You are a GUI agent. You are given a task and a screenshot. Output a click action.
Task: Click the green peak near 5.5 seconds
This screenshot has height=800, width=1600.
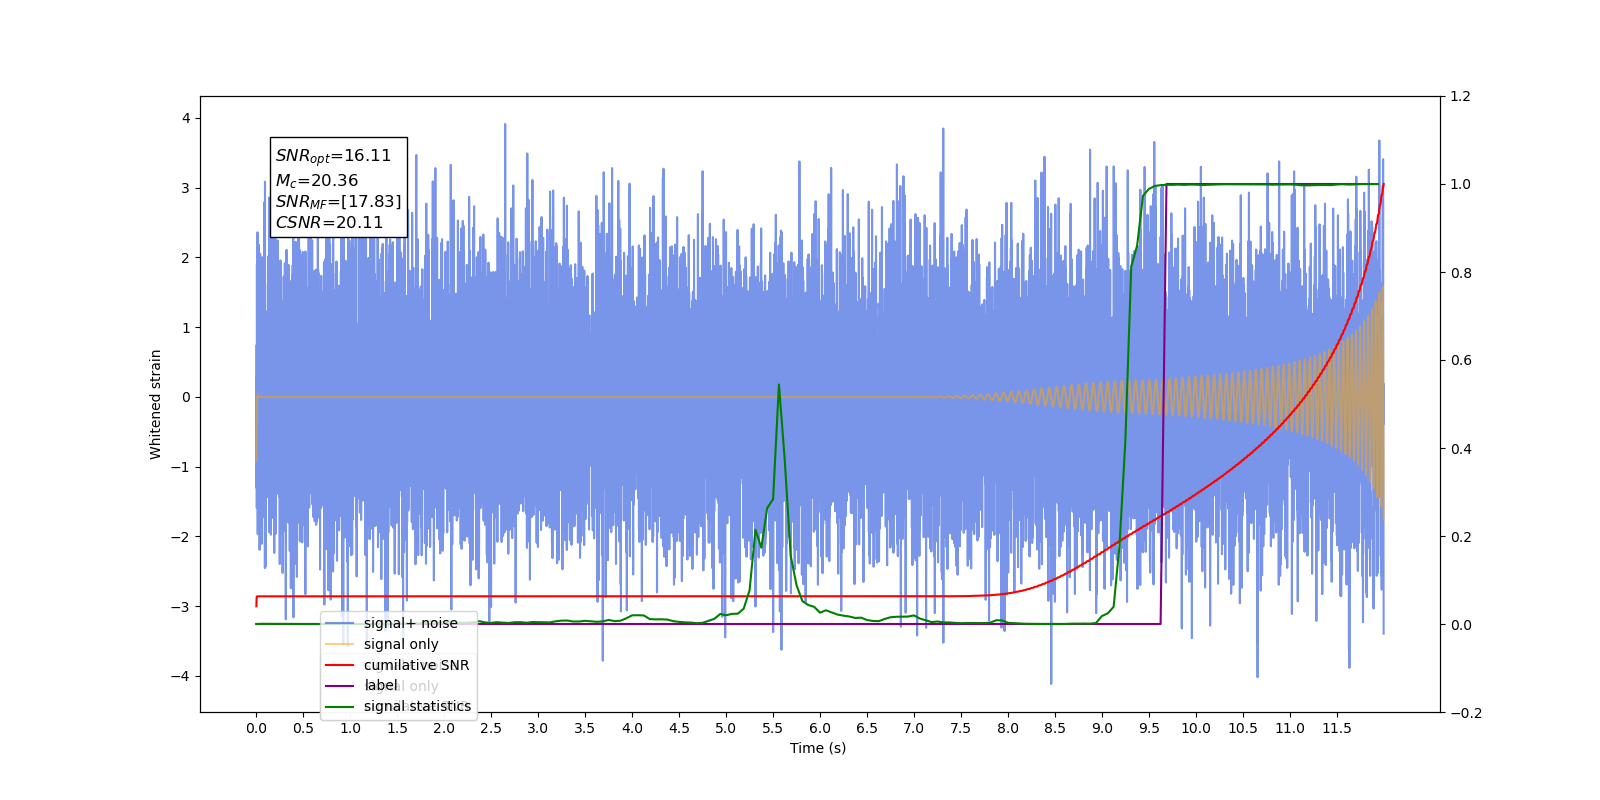[x=778, y=385]
